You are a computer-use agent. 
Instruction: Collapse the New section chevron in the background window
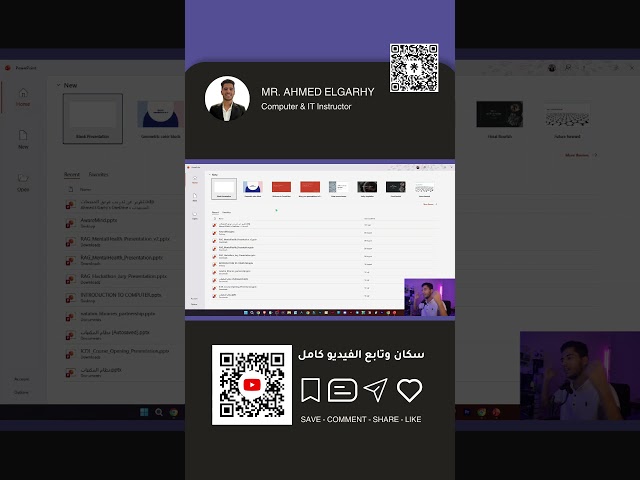point(58,85)
